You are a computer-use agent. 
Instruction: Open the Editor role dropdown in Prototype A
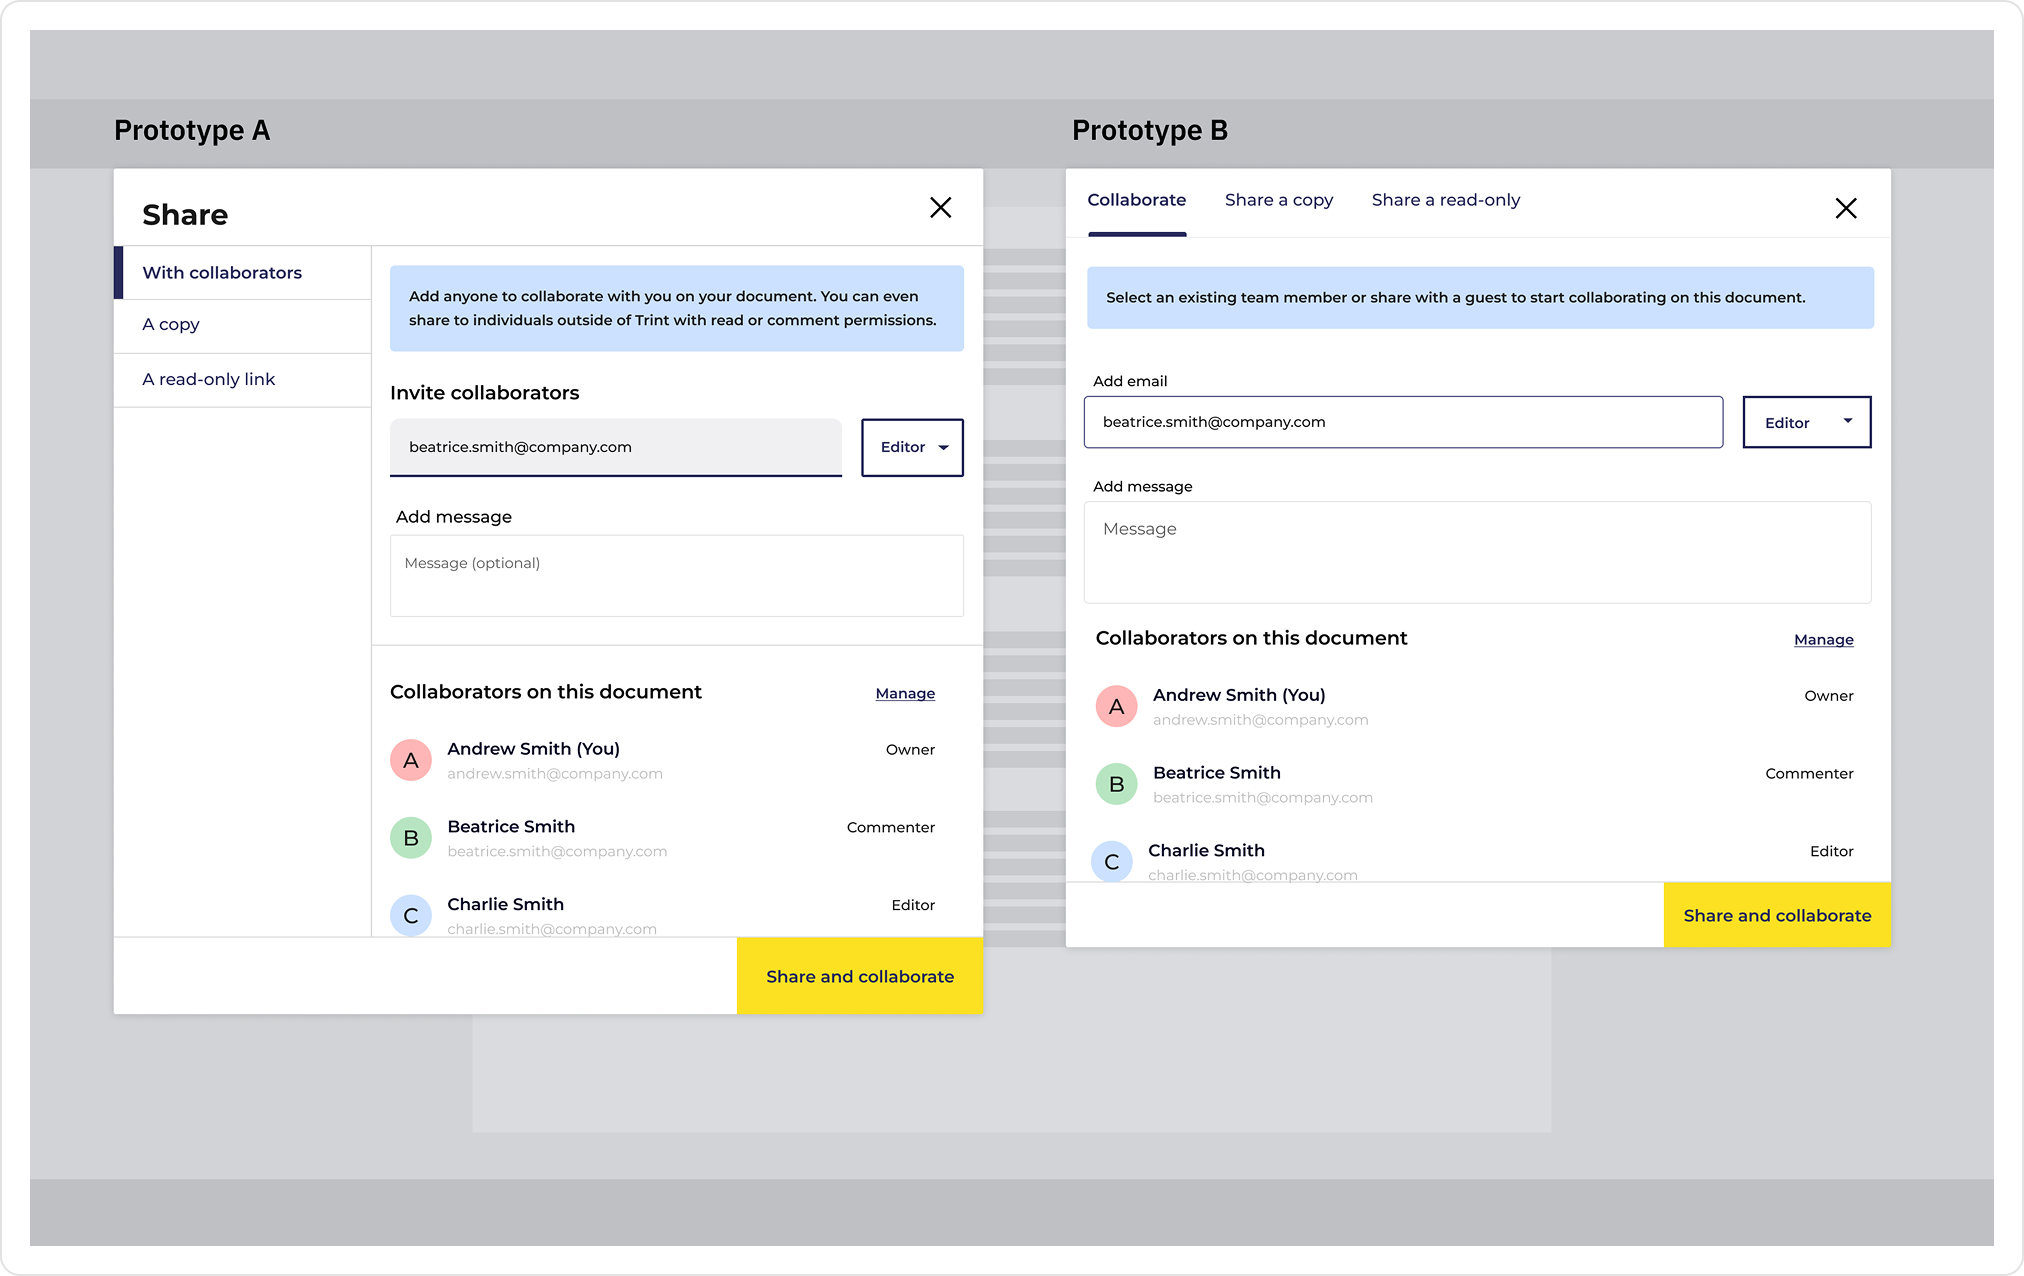(x=912, y=447)
